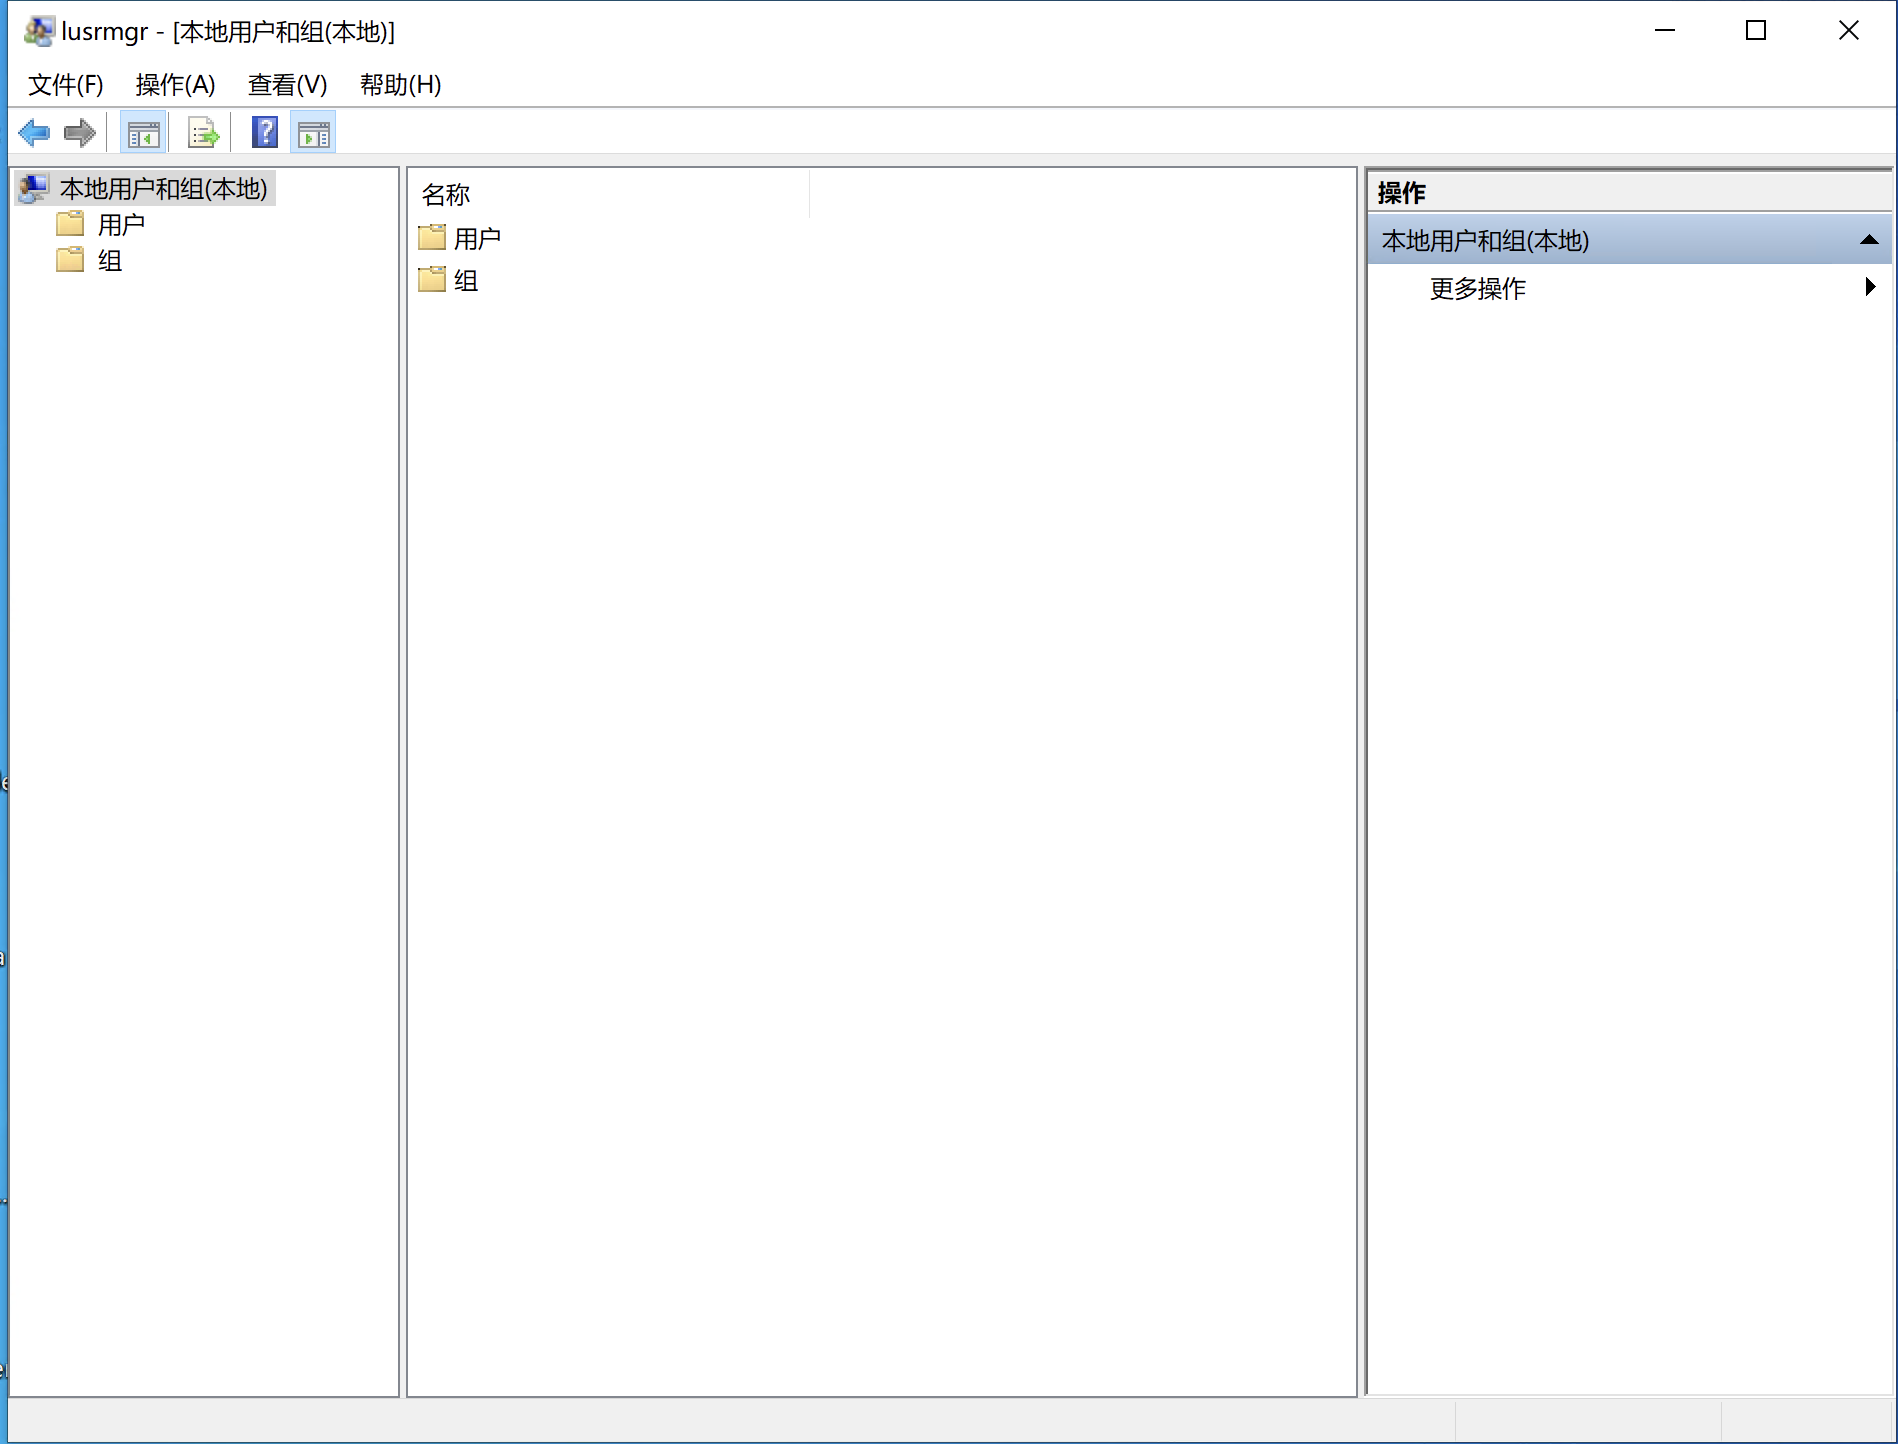Open the 操作(A) menu

[x=175, y=85]
